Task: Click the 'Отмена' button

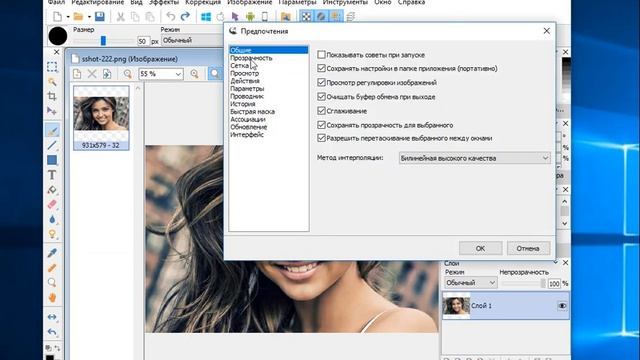Action: coord(528,248)
